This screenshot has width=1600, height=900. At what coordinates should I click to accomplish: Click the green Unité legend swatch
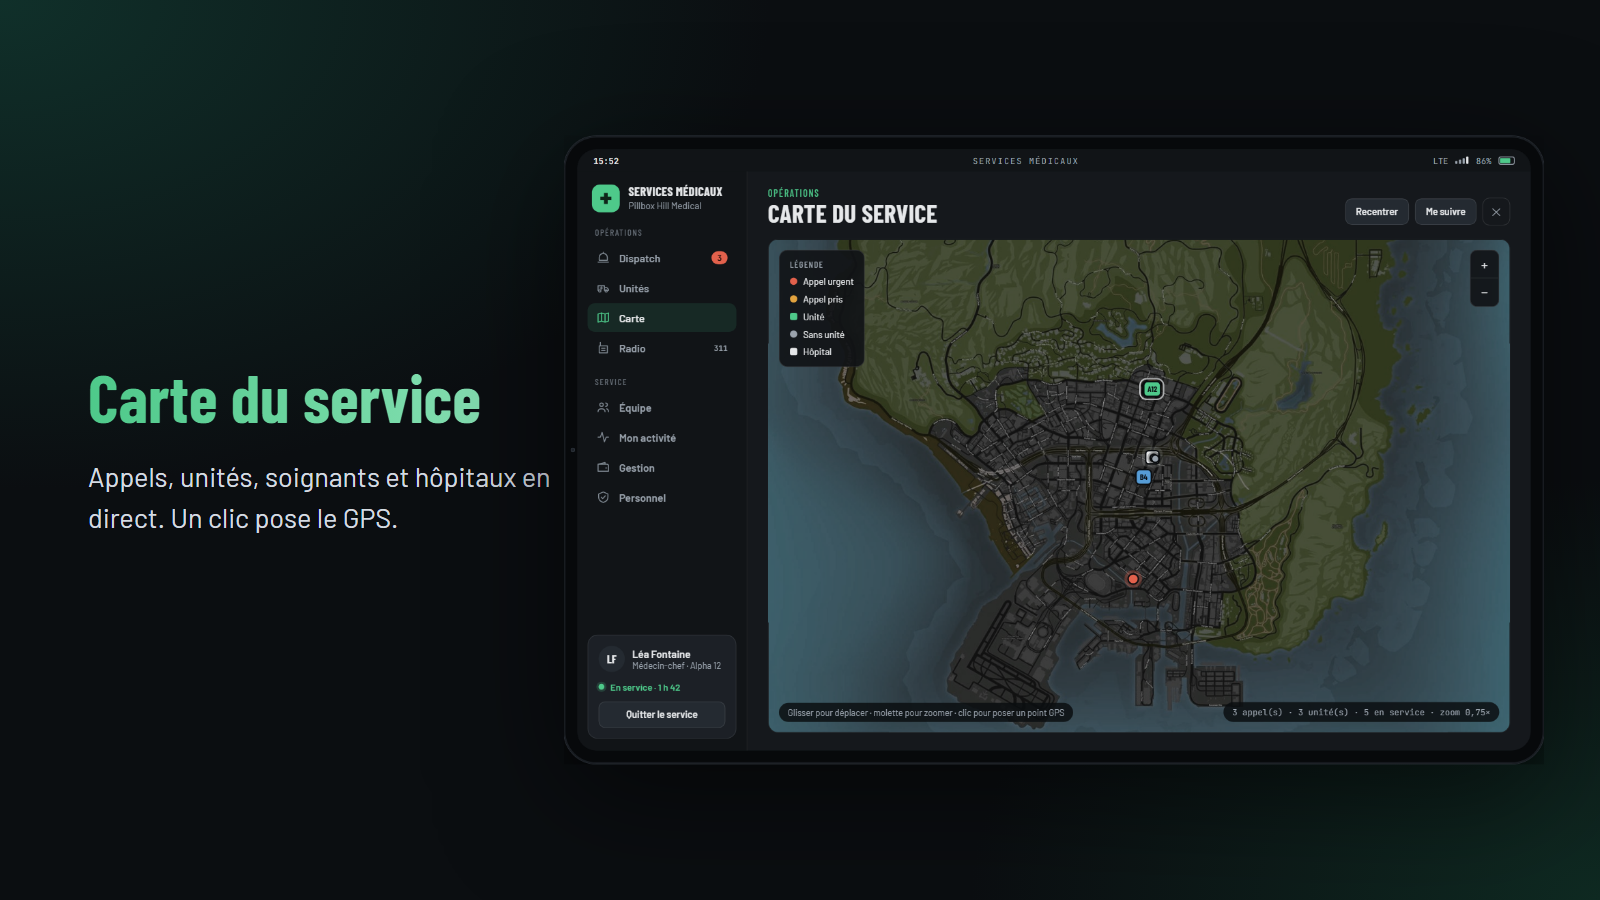[794, 317]
